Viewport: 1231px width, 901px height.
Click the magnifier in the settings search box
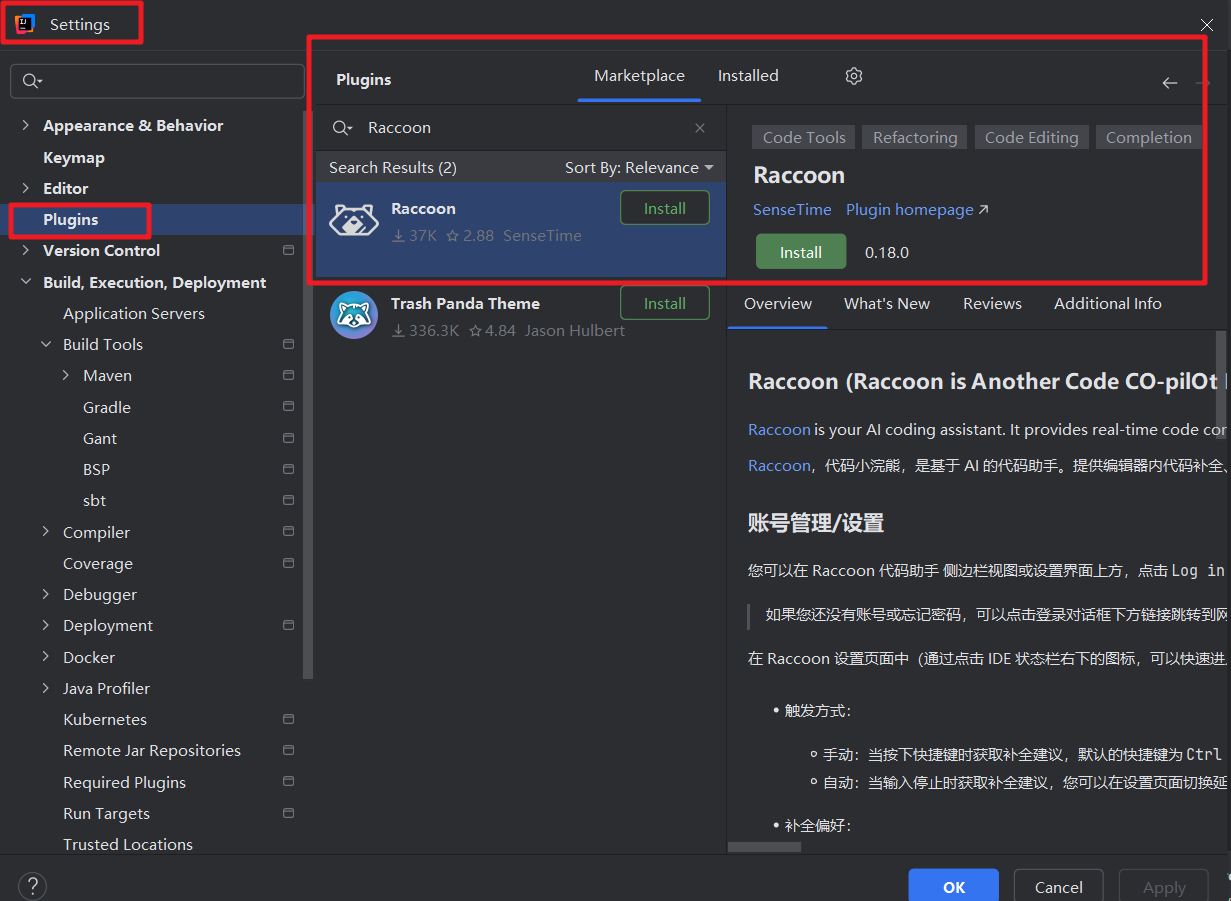[x=33, y=81]
